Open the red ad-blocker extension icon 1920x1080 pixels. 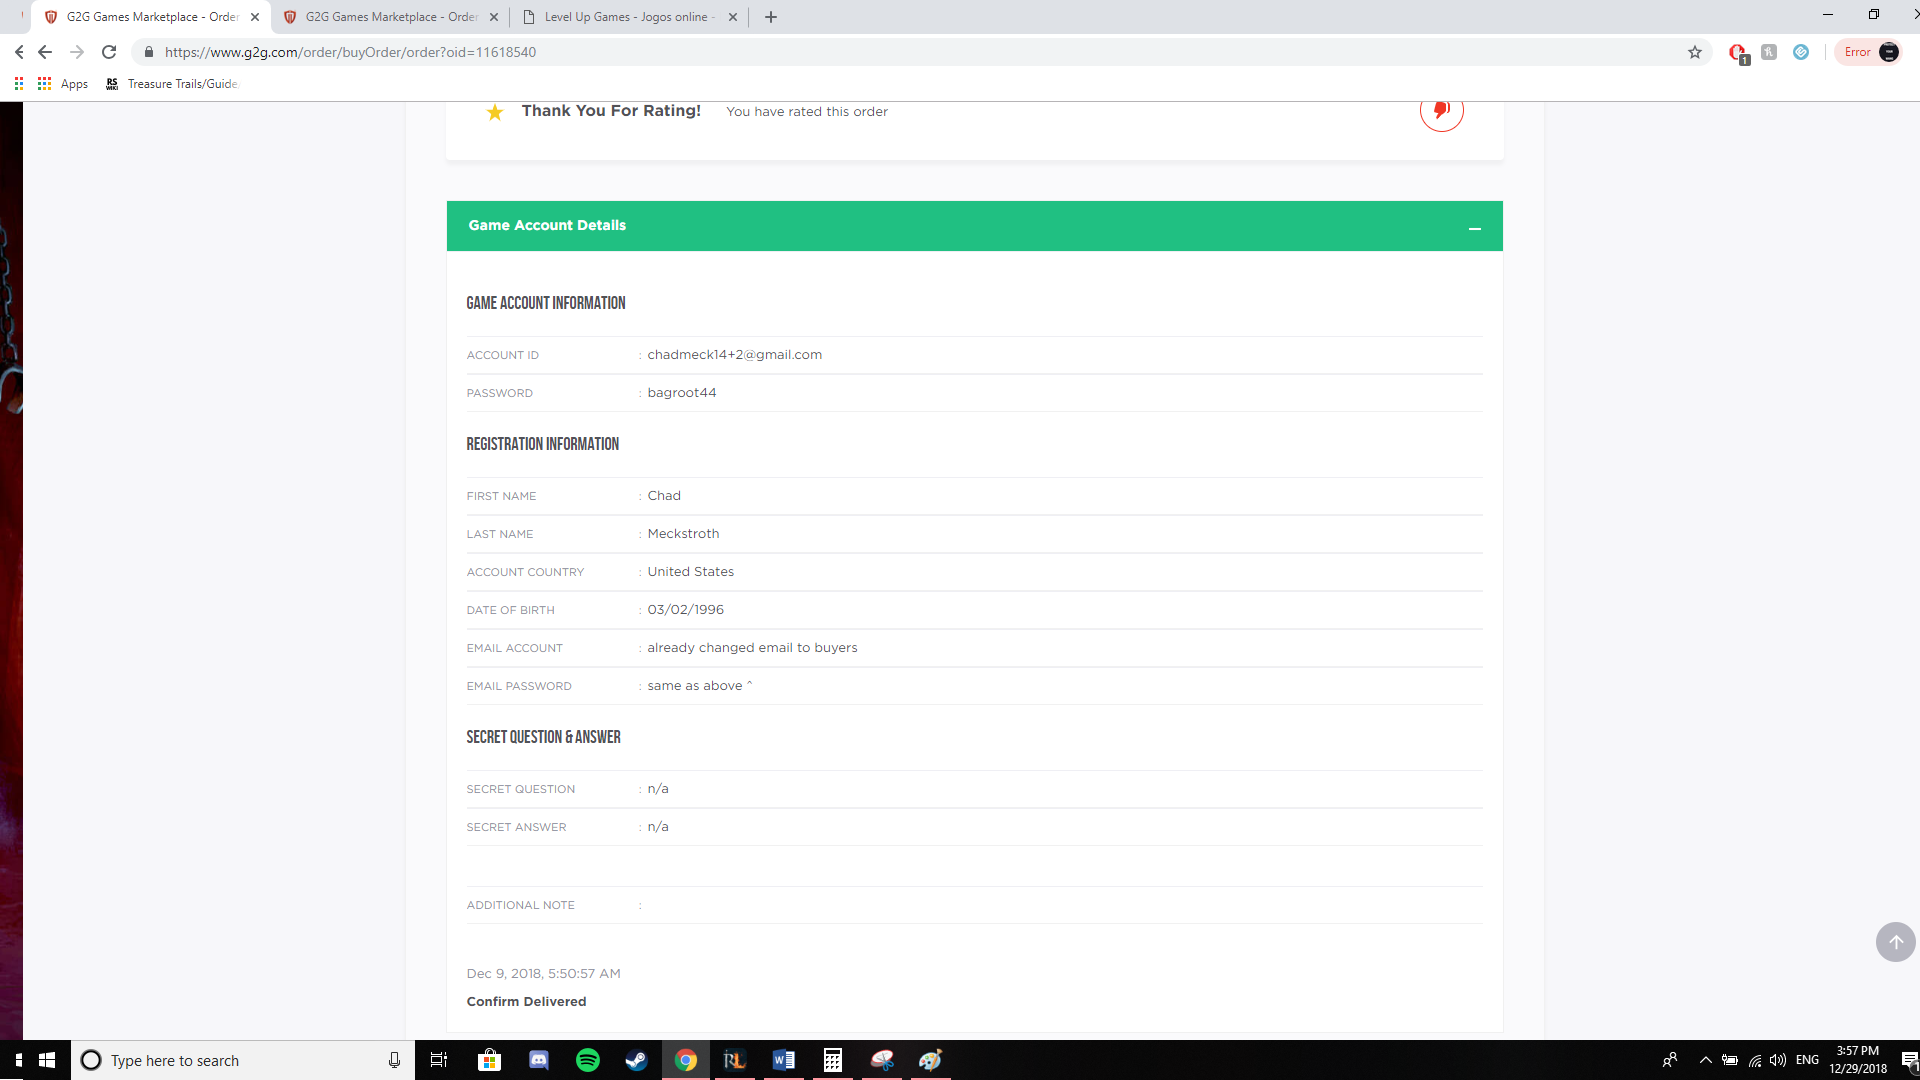(1738, 53)
